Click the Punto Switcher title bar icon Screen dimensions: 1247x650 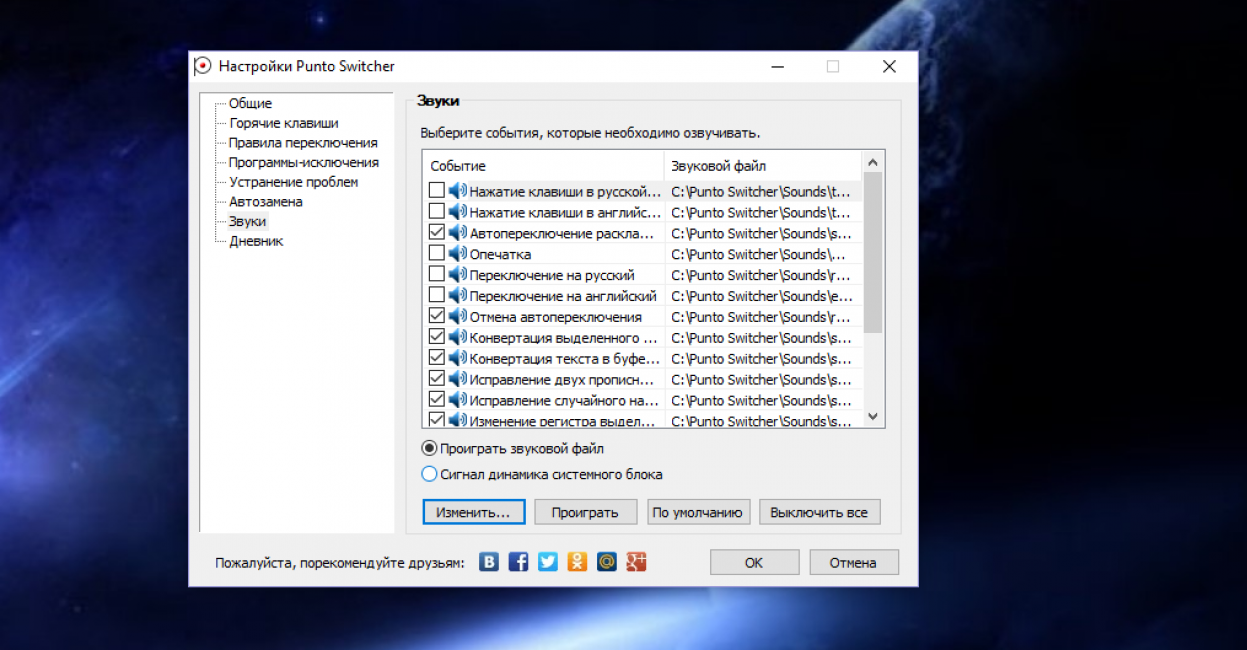203,66
